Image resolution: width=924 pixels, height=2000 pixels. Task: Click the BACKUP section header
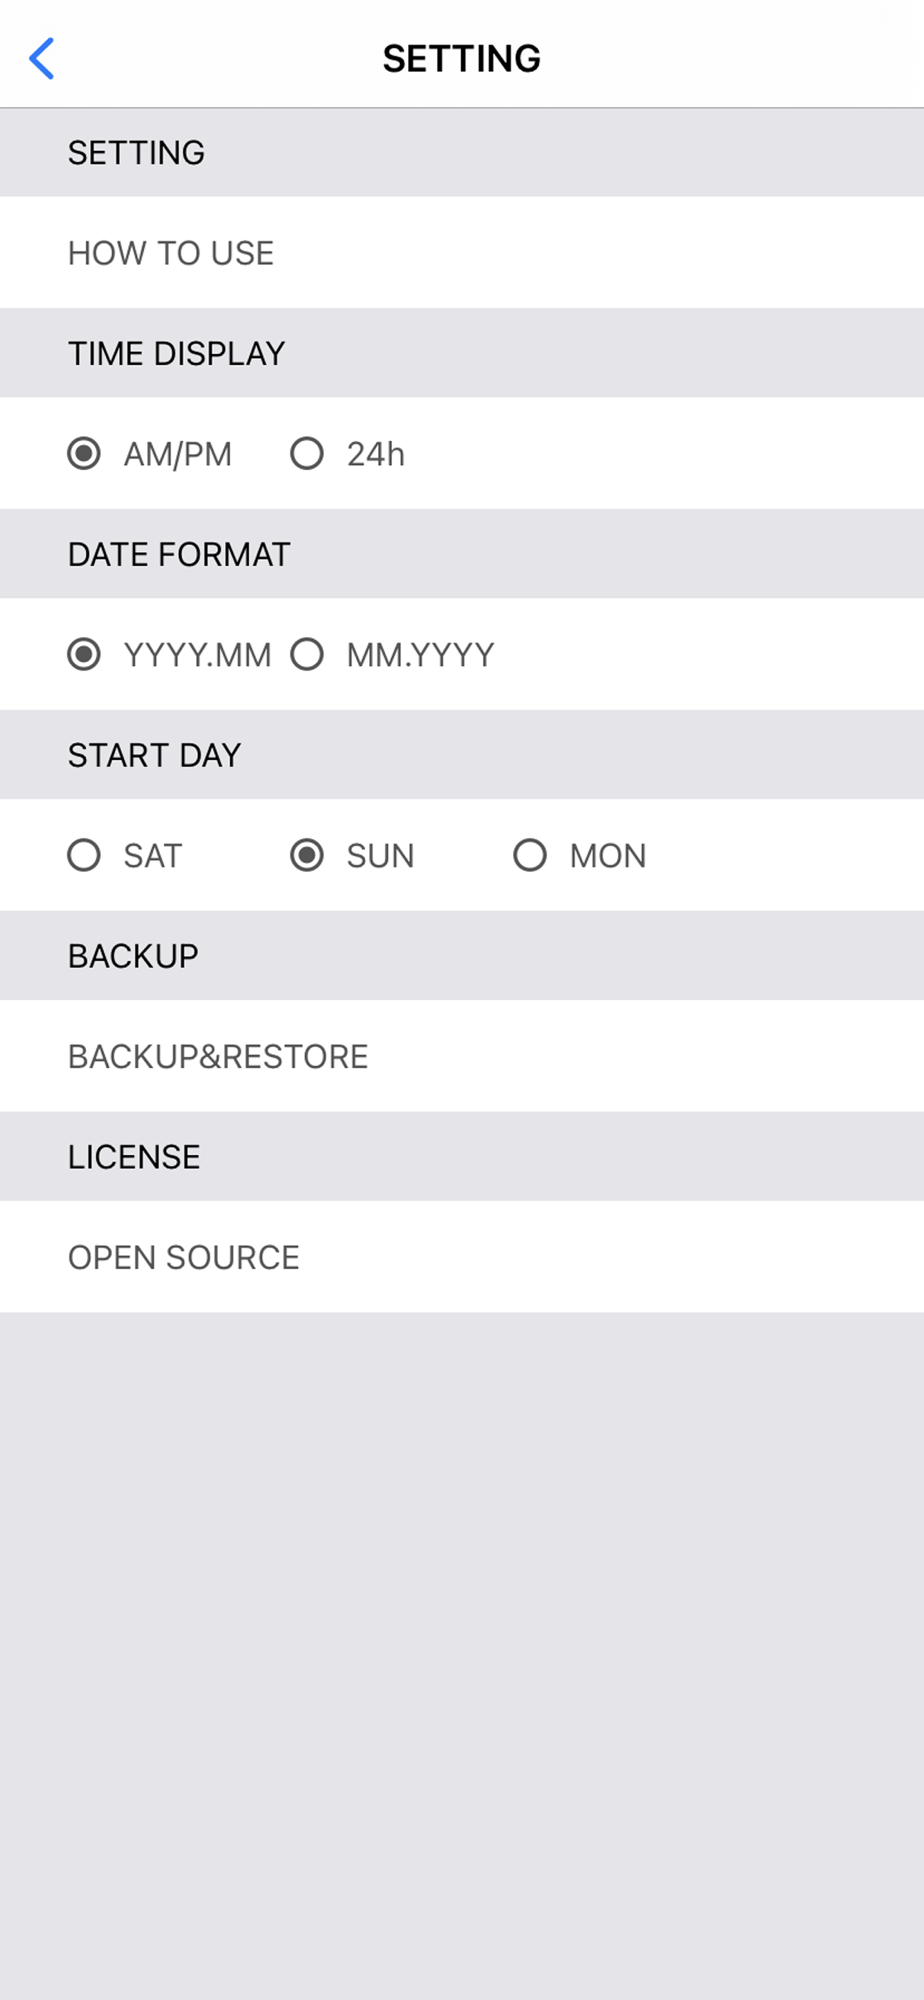[462, 956]
